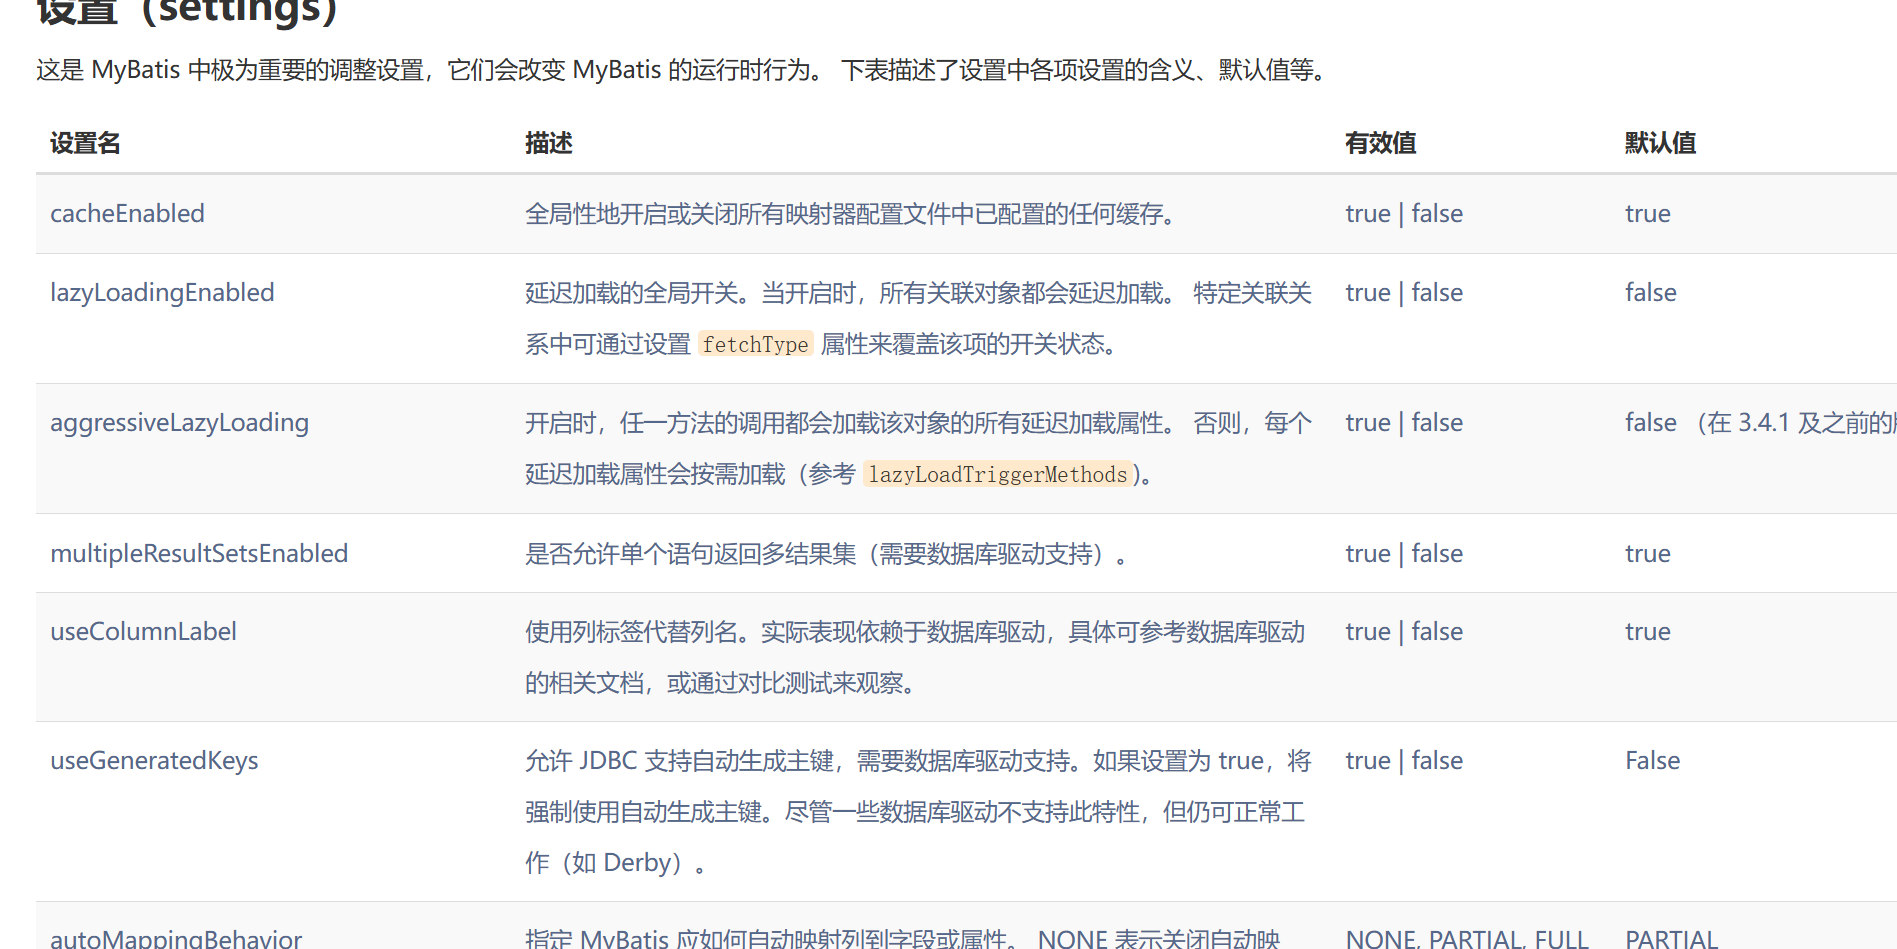Select the autoMappingBehavior setting name
The width and height of the screenshot is (1897, 949).
click(176, 938)
